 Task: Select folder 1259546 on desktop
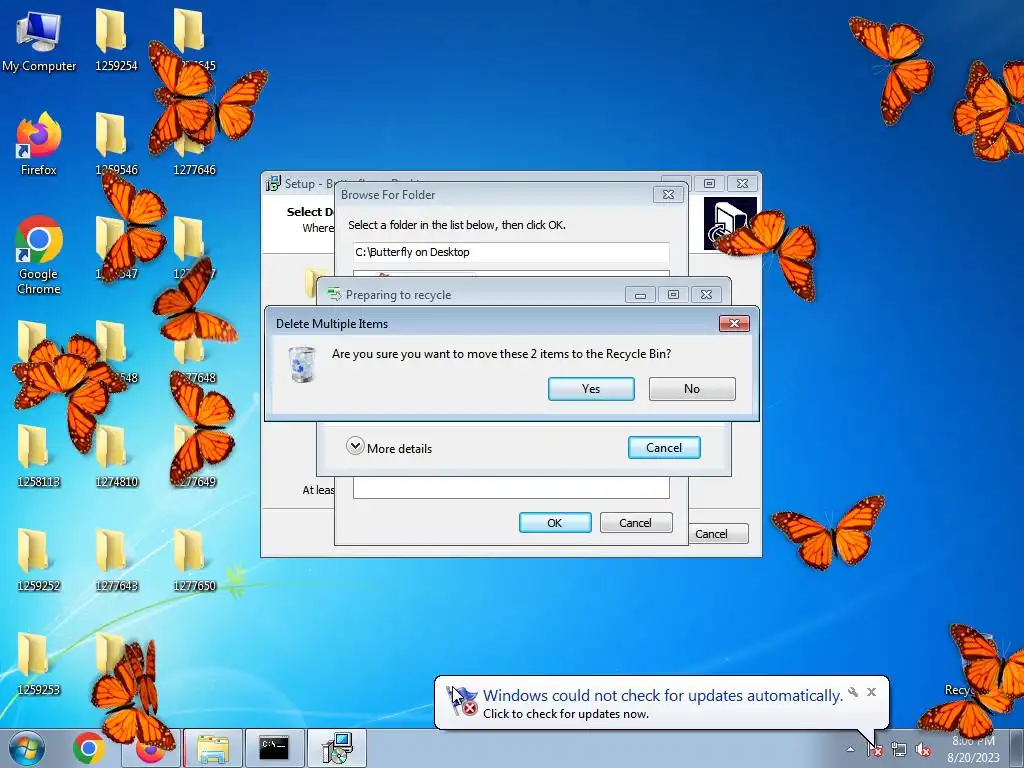point(116,144)
